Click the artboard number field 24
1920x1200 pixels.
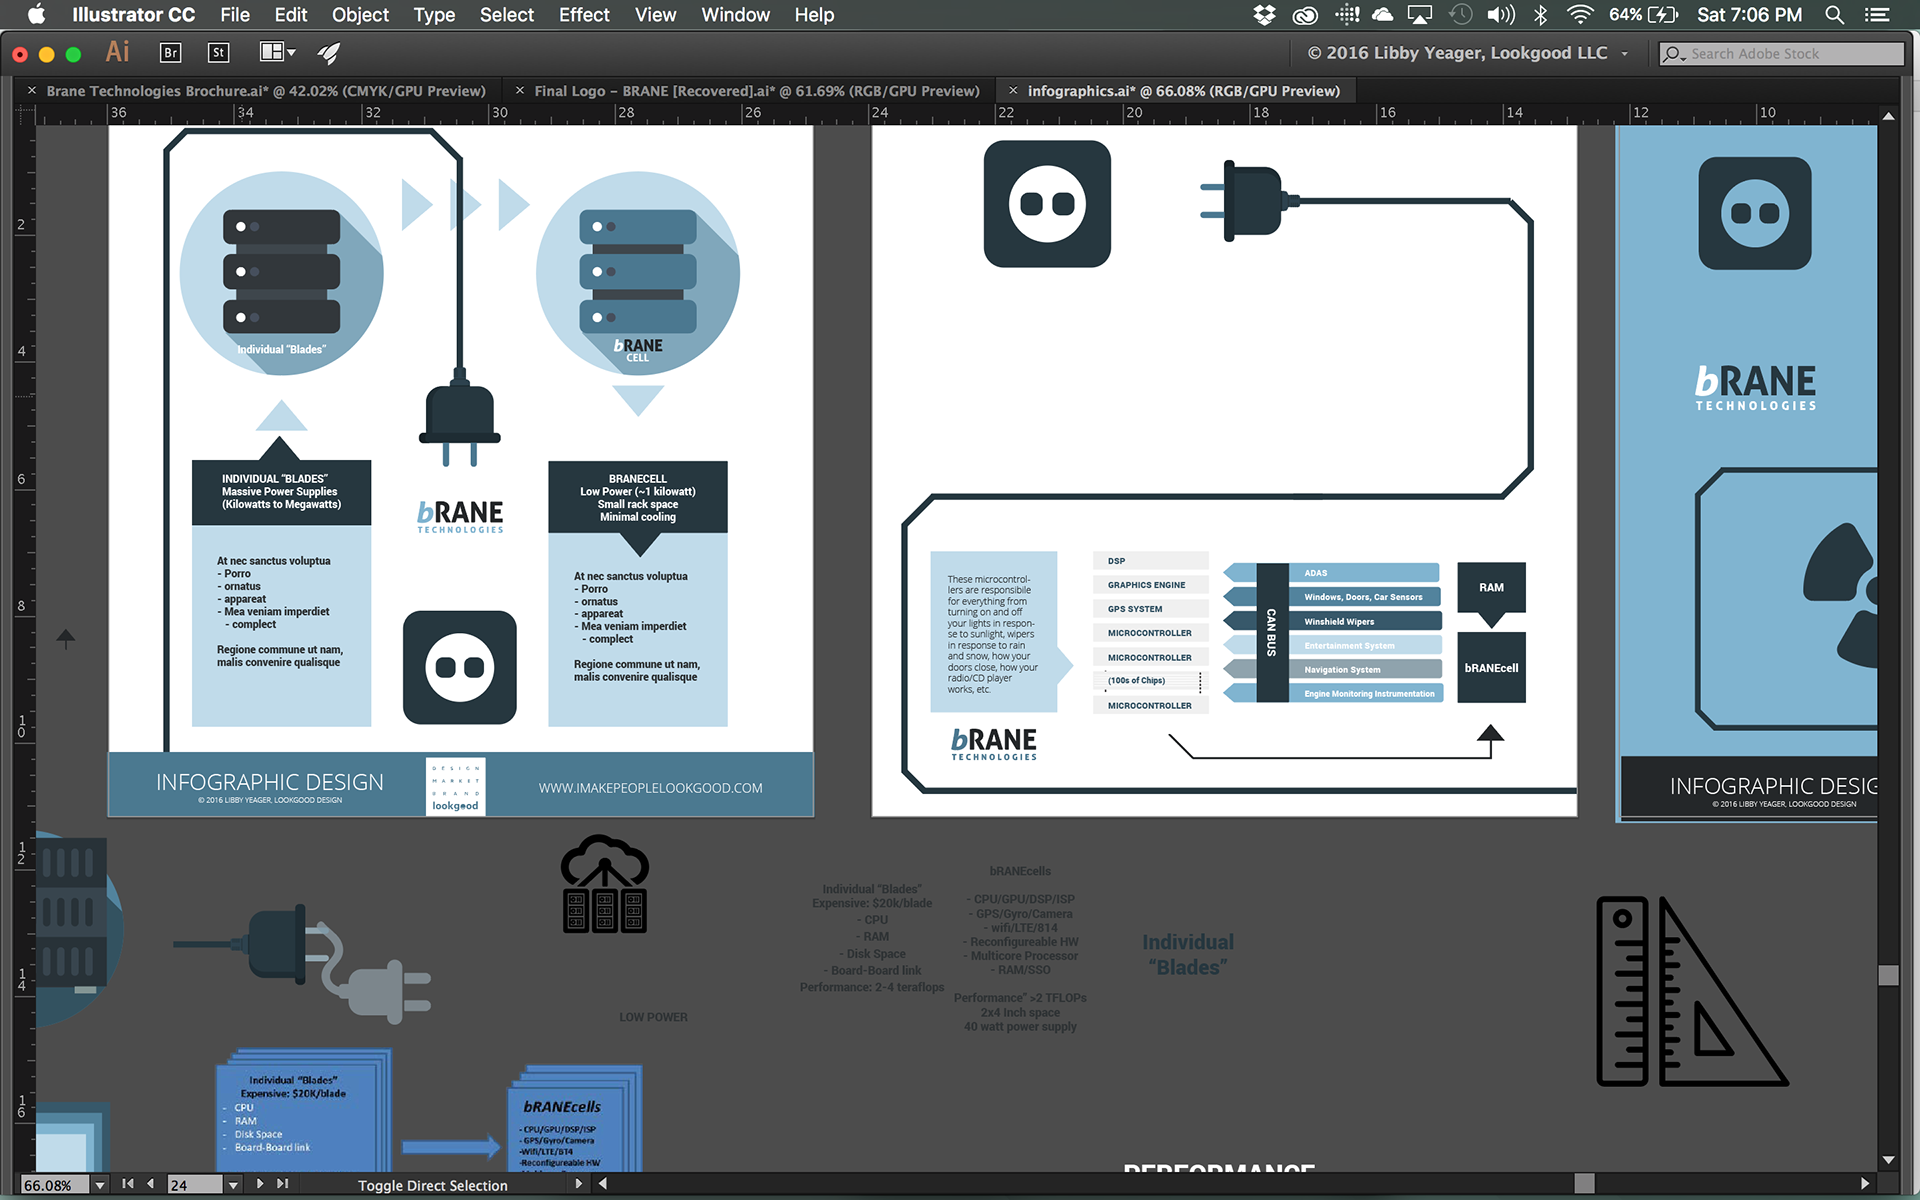tap(195, 1185)
